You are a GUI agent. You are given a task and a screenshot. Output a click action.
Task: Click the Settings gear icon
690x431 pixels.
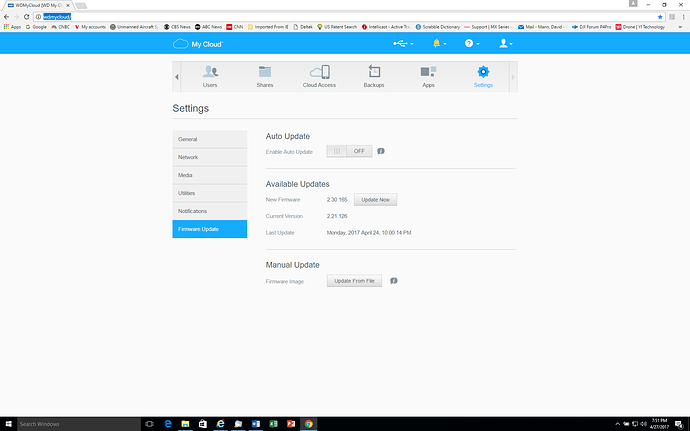(x=483, y=71)
